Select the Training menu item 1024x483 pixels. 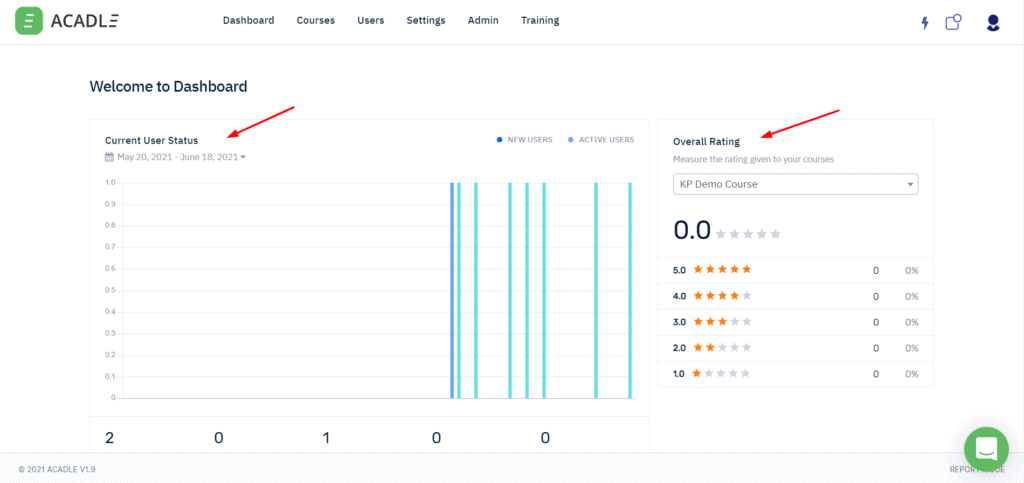[540, 21]
